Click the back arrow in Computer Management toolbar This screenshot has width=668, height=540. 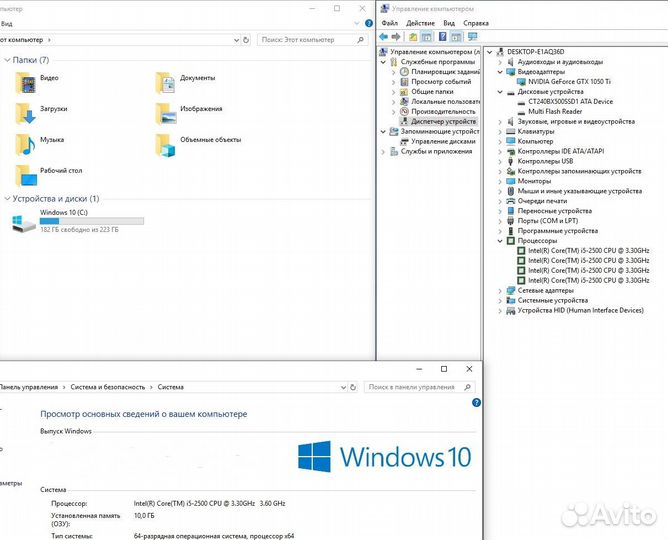tap(383, 36)
